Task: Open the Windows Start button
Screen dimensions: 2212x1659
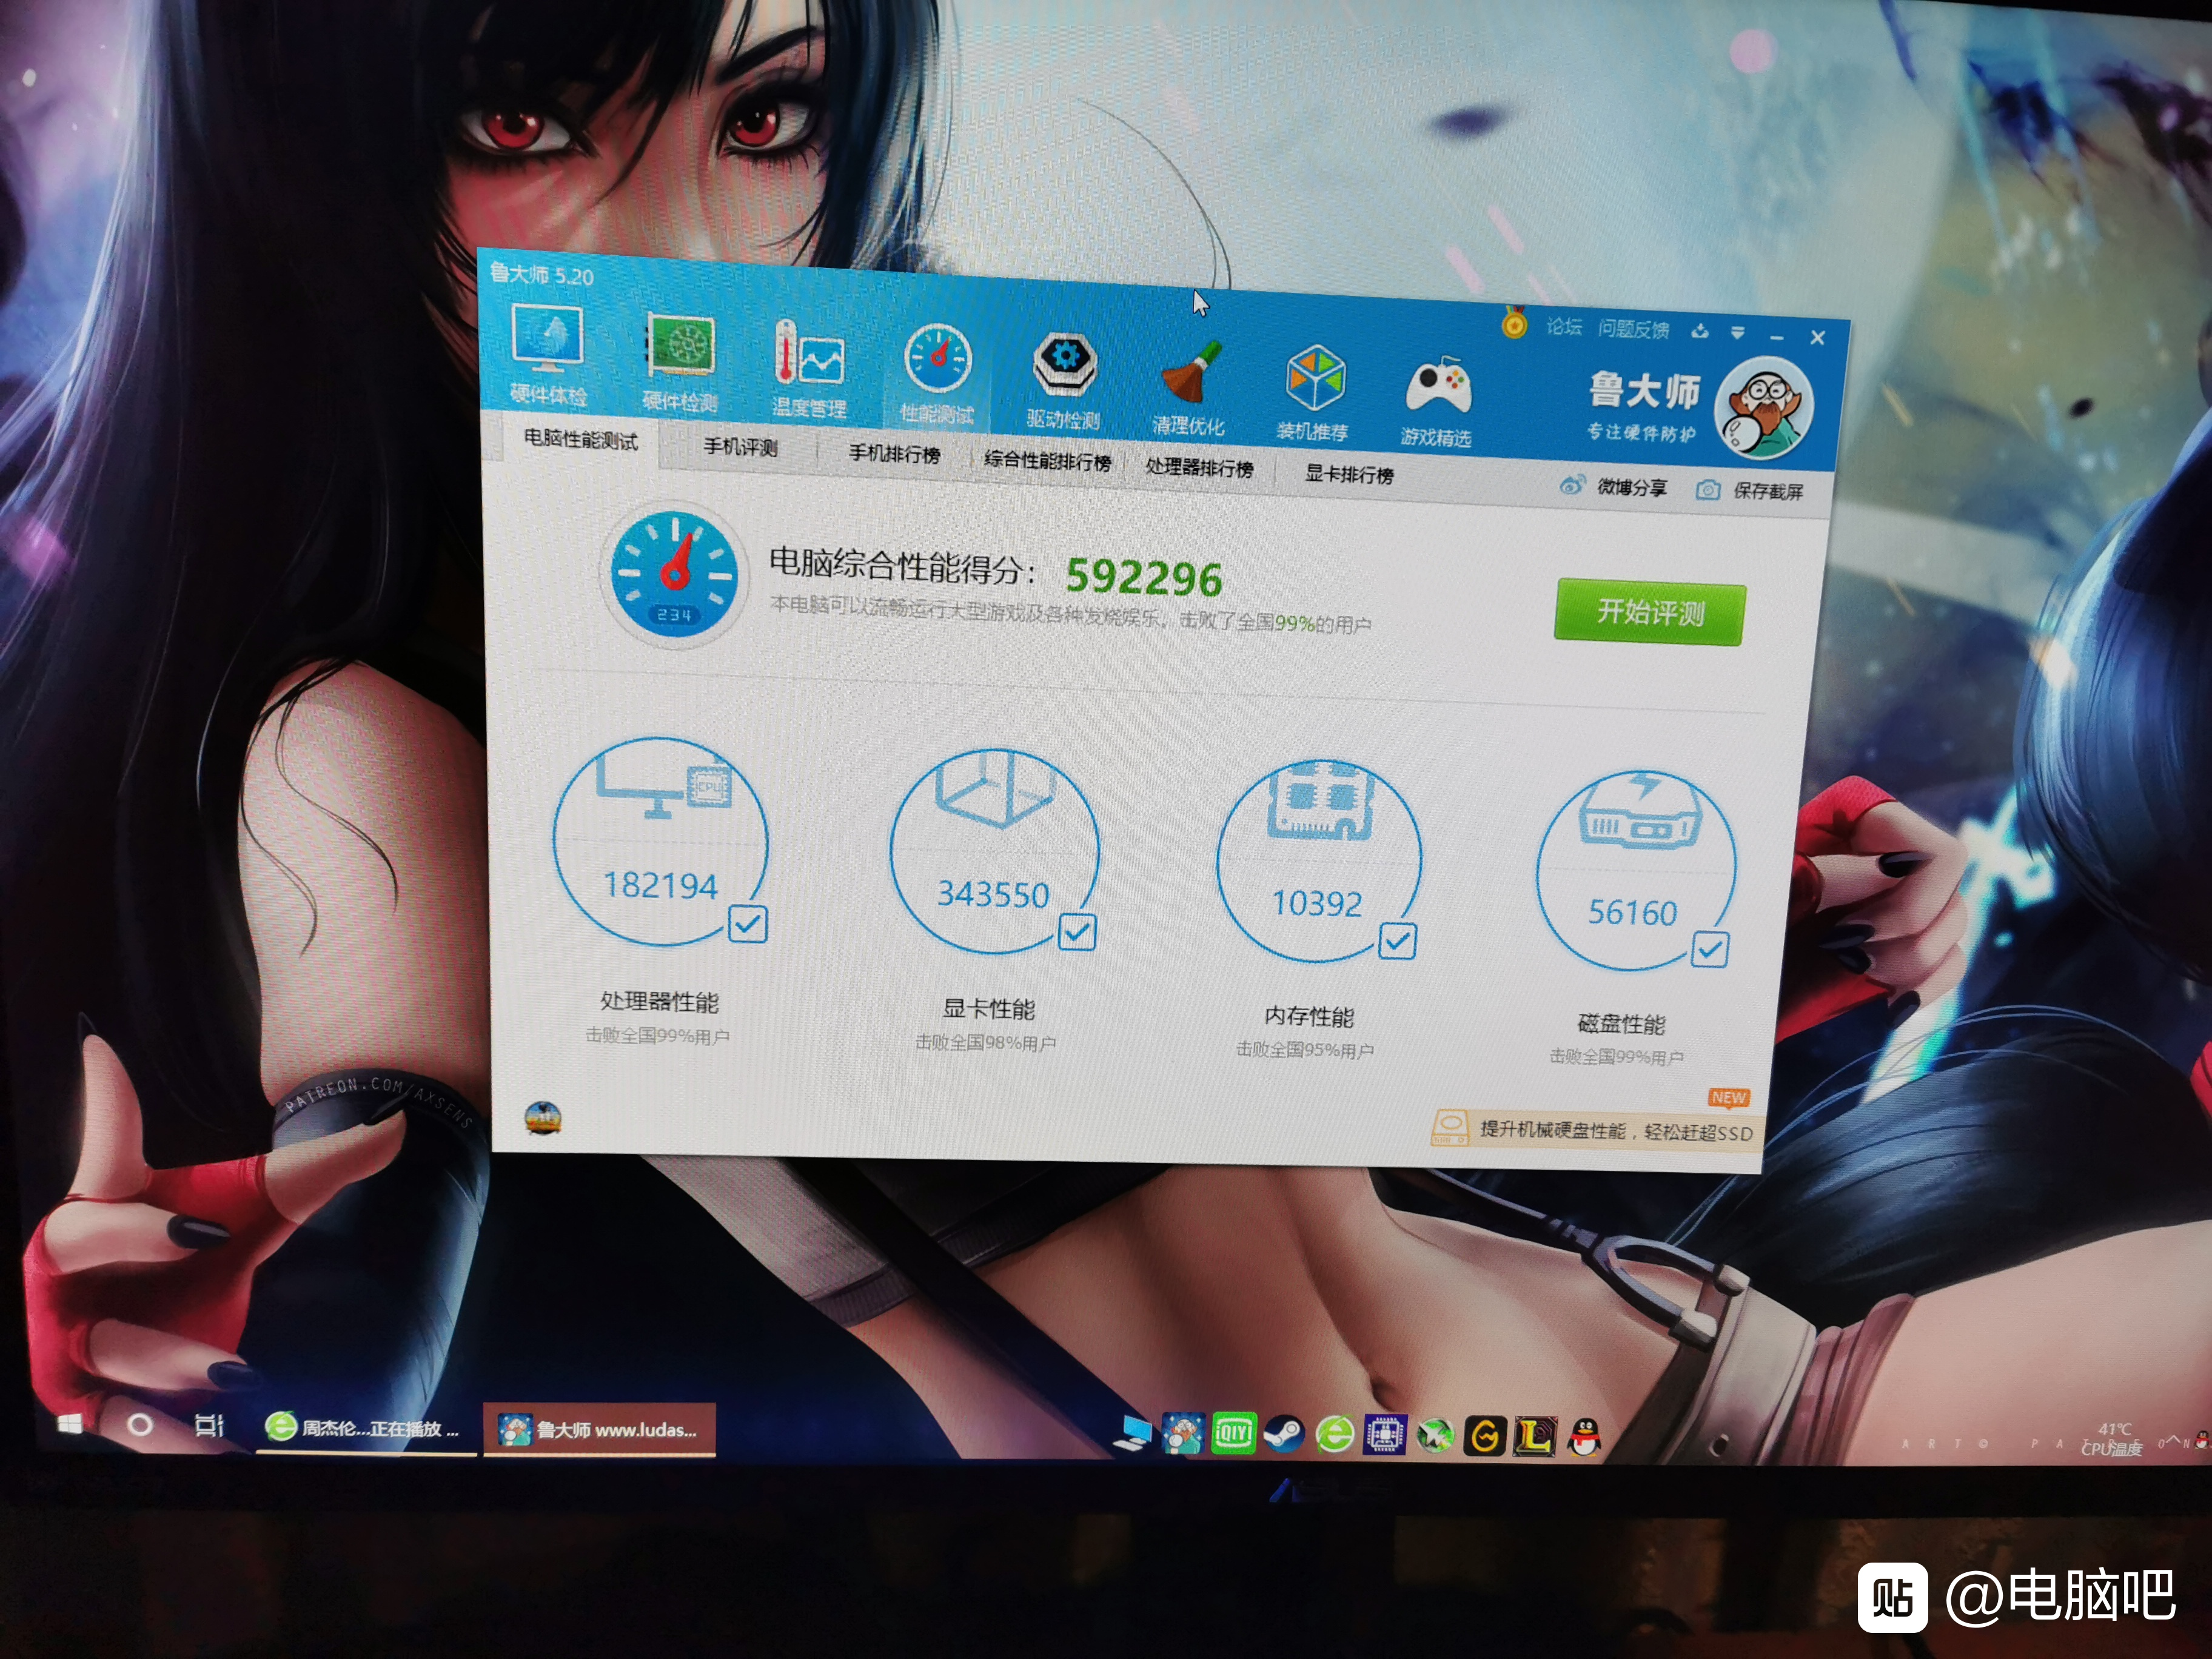Action: click(x=69, y=1423)
